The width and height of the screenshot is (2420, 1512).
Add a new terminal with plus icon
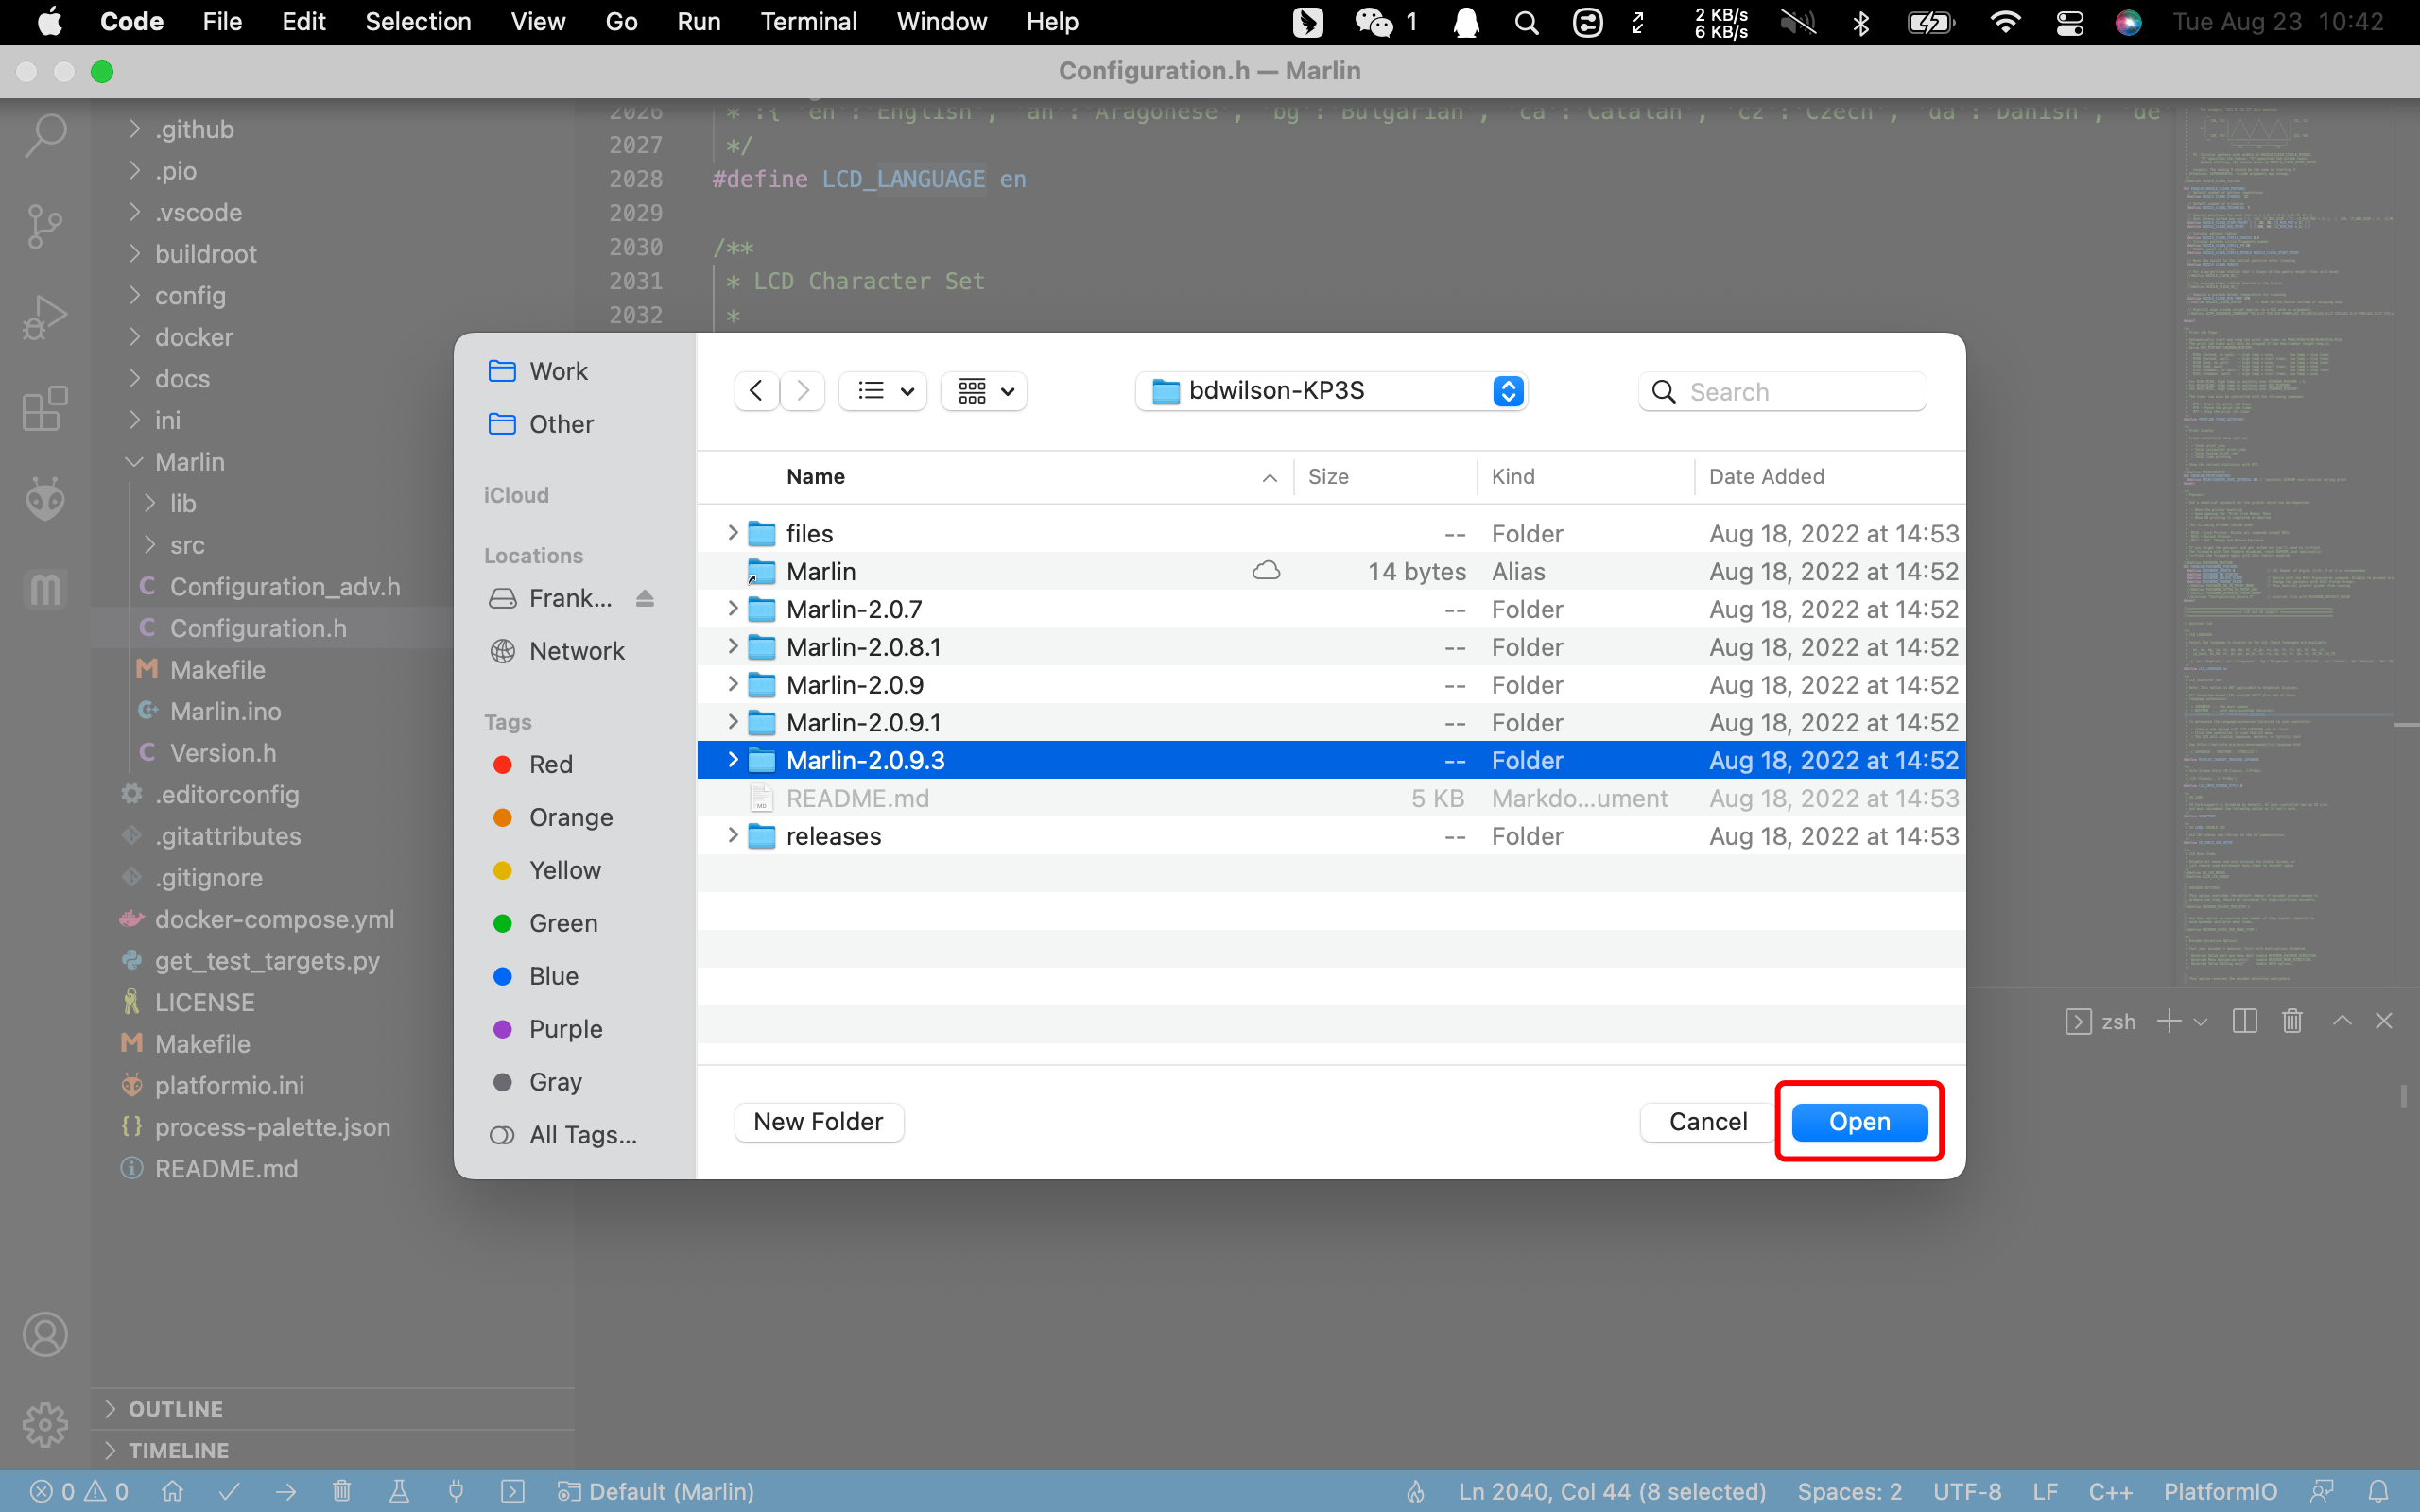click(x=2169, y=1021)
